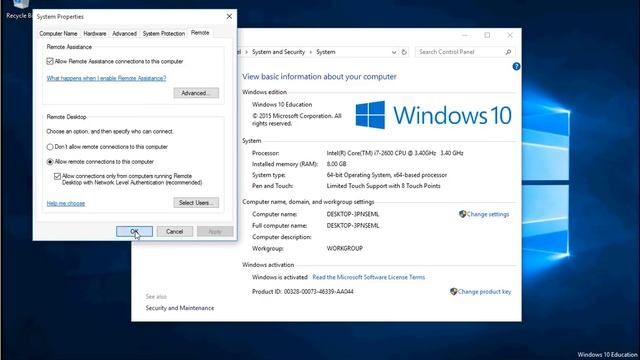640x360 pixels.
Task: Minimize the System control panel window
Action: (x=465, y=35)
